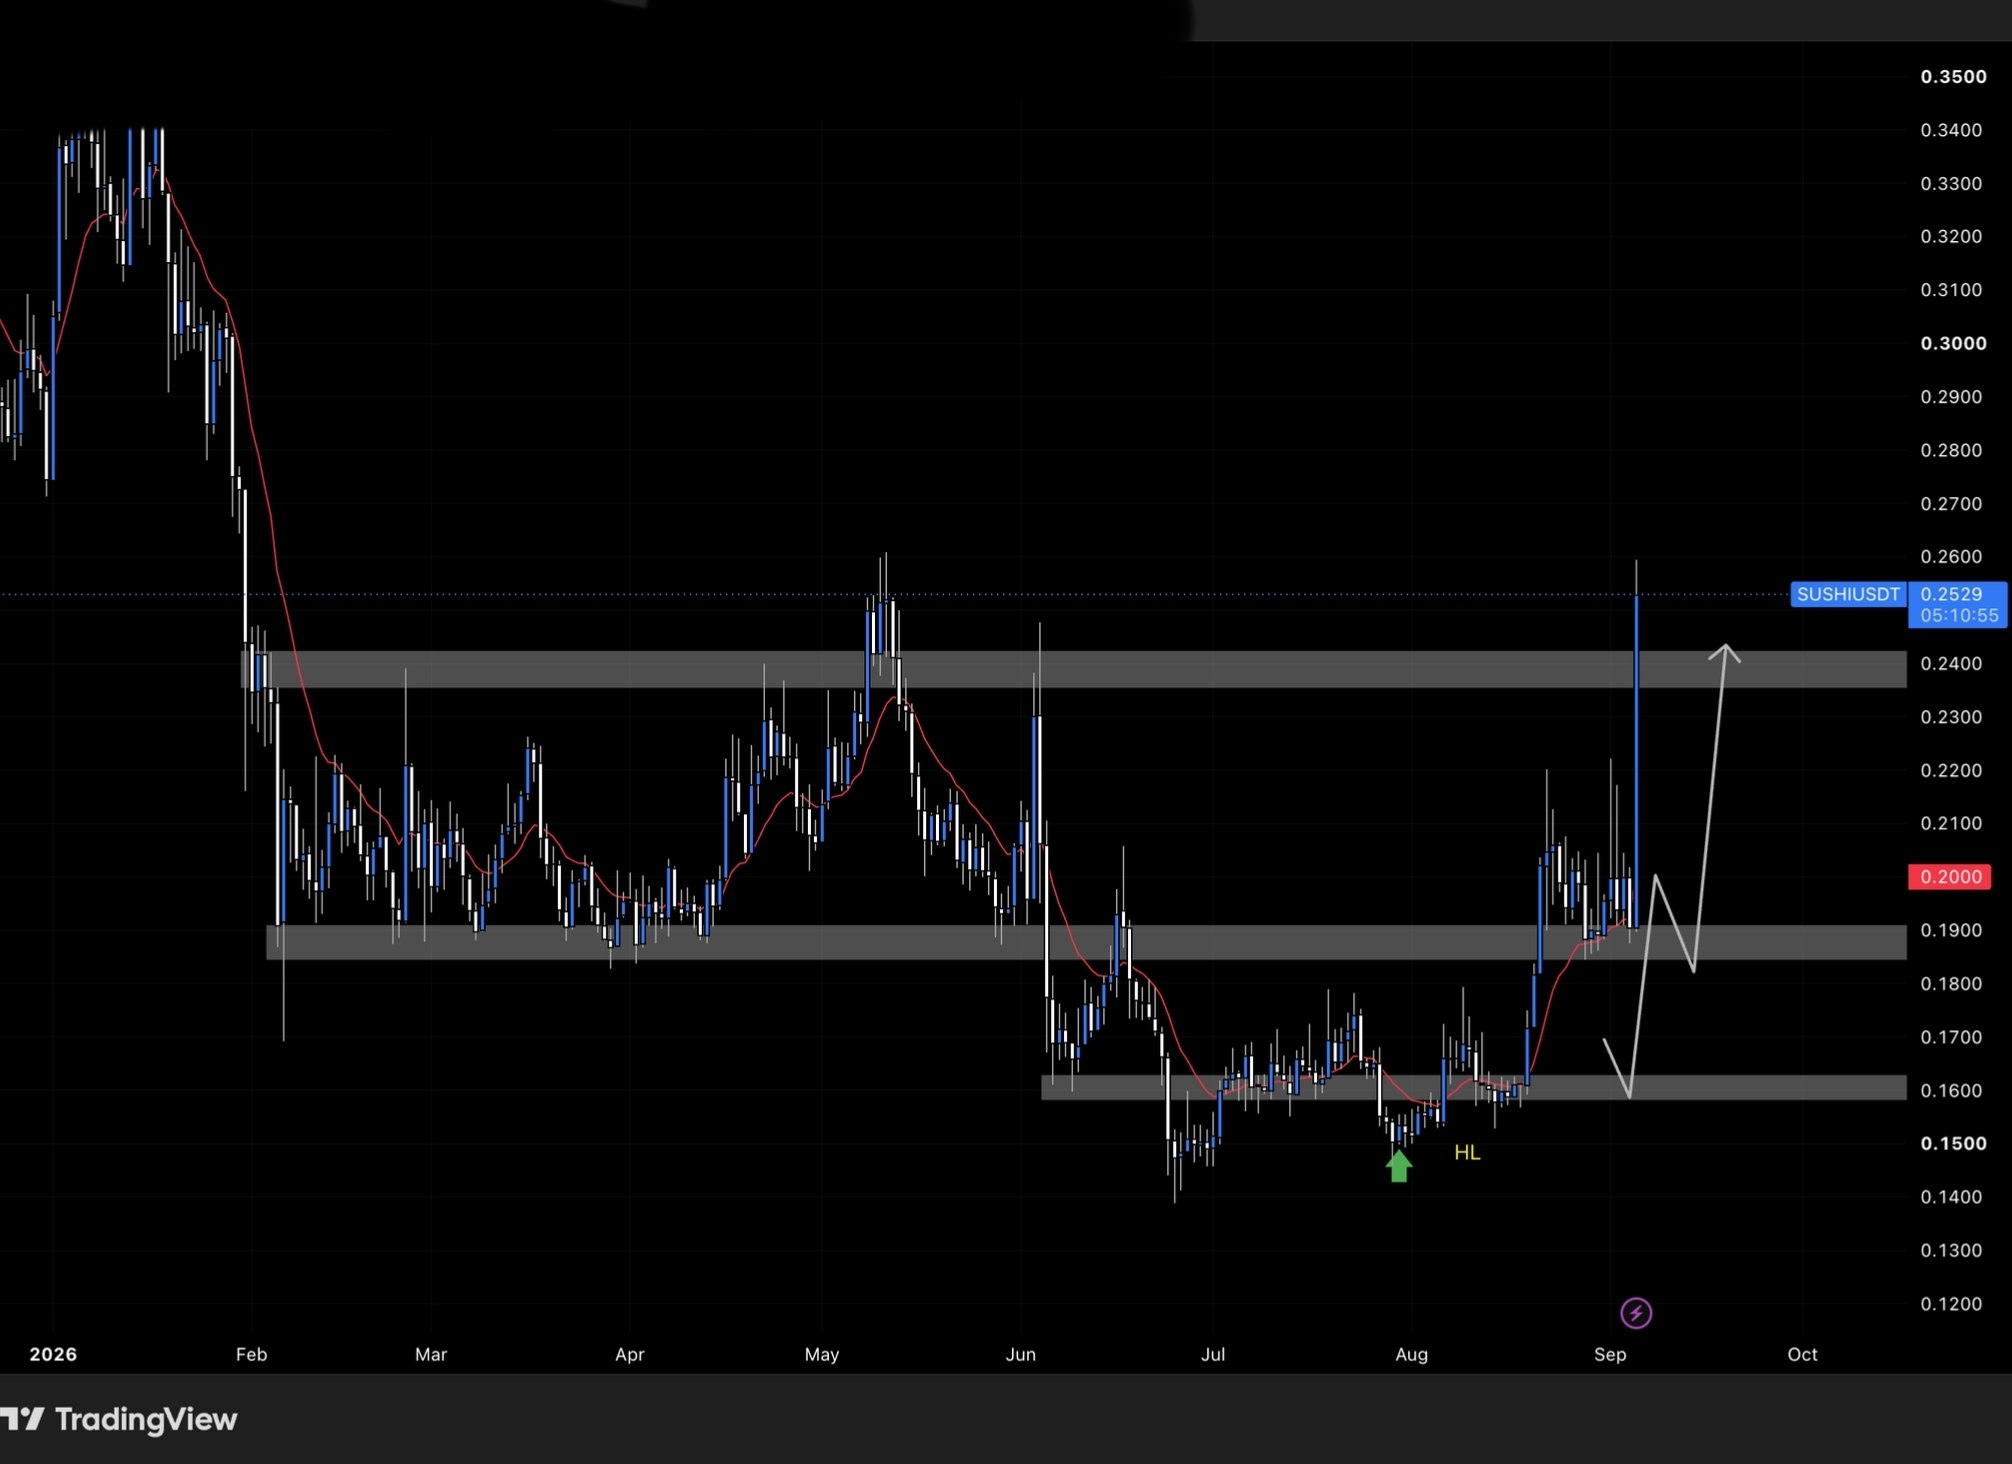Click the current price label 0.2529
This screenshot has height=1464, width=2012.
tap(1951, 594)
